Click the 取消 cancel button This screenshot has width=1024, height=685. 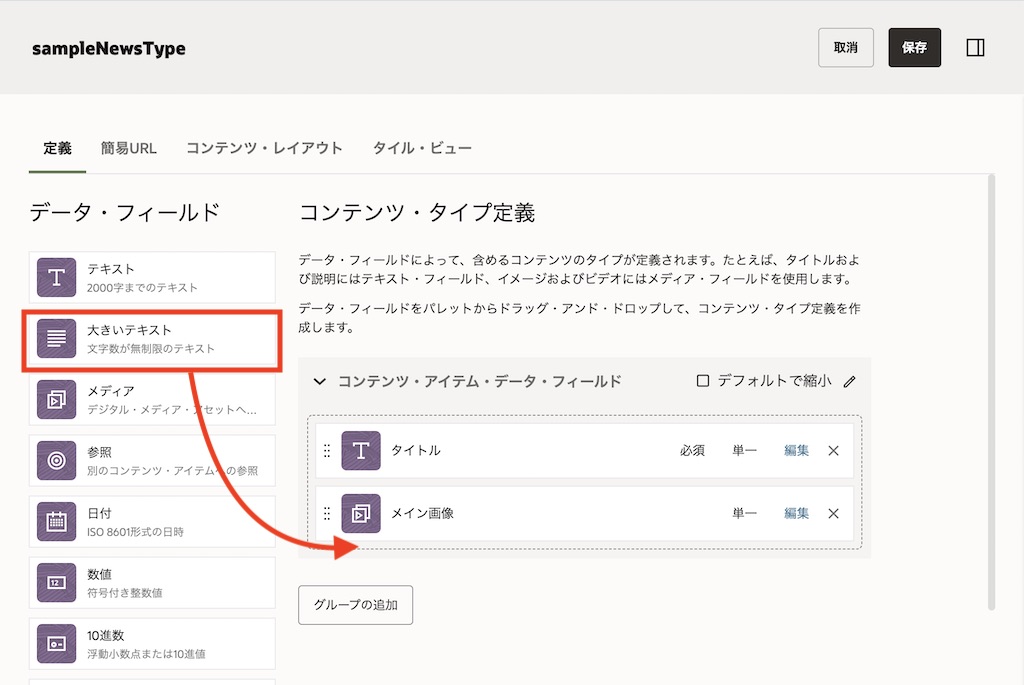point(845,48)
